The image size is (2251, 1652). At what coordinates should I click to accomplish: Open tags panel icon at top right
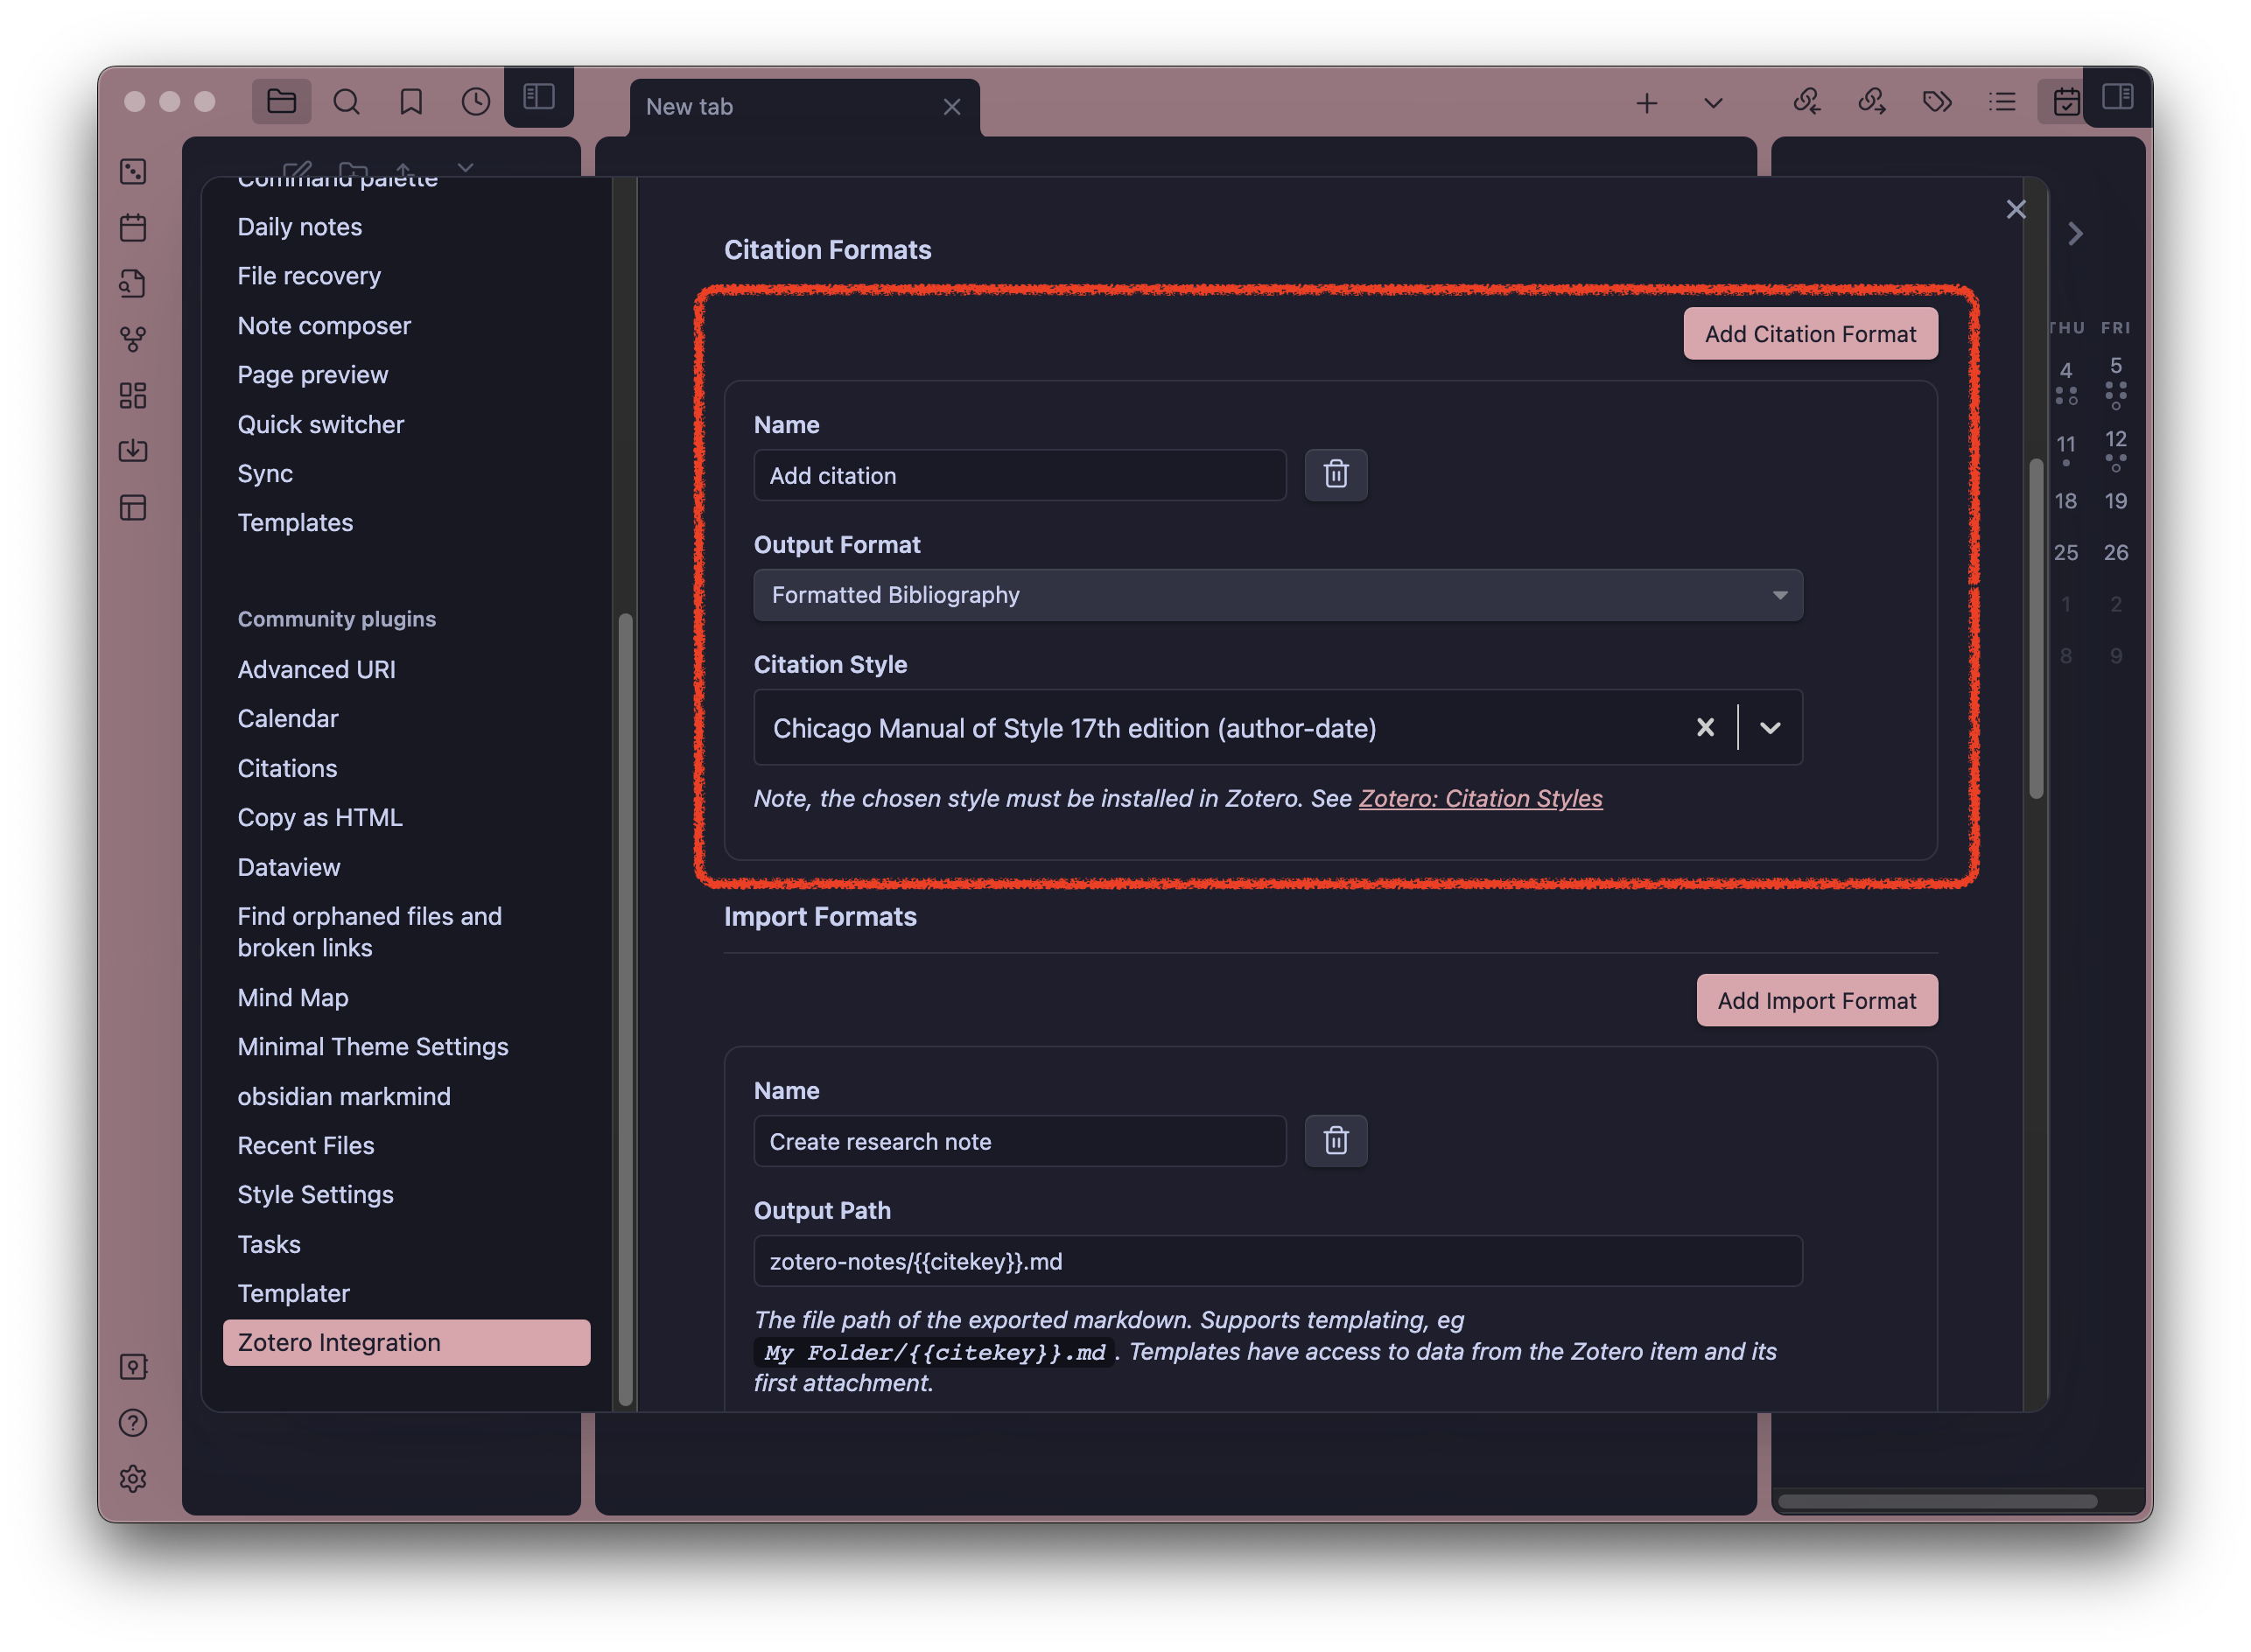click(x=1936, y=102)
